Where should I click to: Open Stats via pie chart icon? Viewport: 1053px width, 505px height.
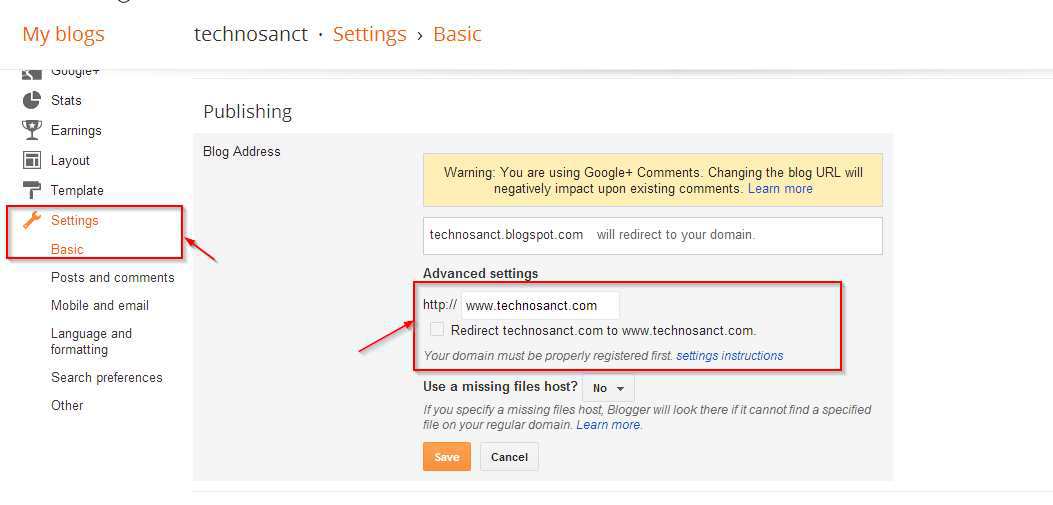[x=32, y=100]
